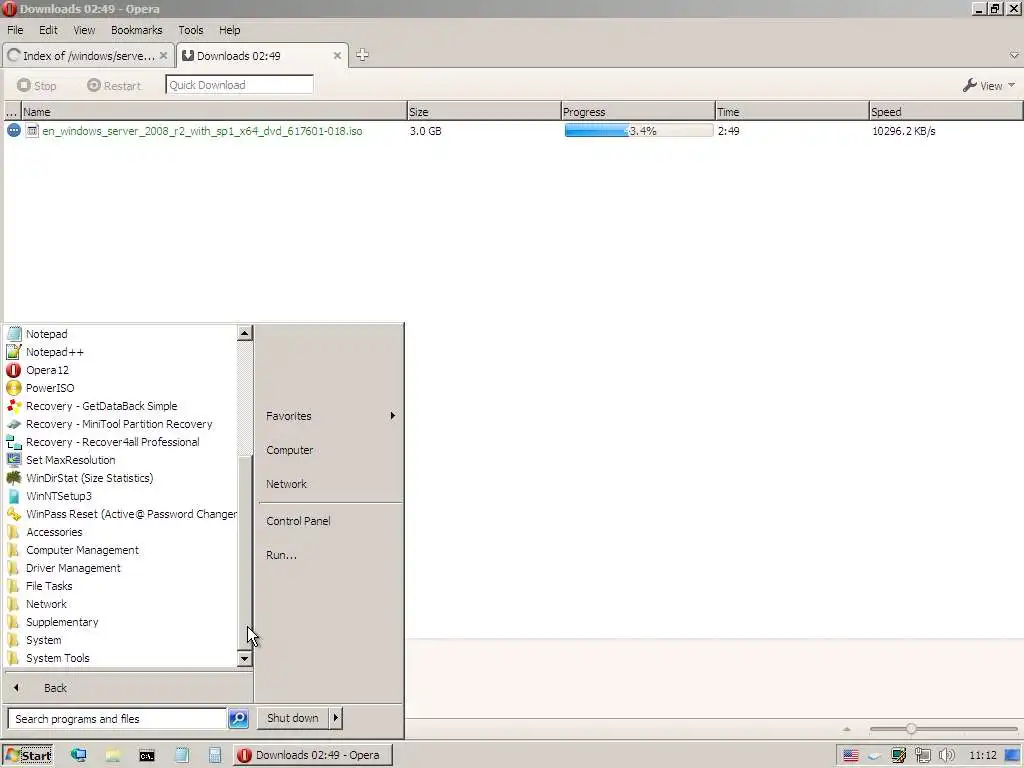This screenshot has width=1024, height=768.
Task: Open the Edit menu
Action: point(48,30)
